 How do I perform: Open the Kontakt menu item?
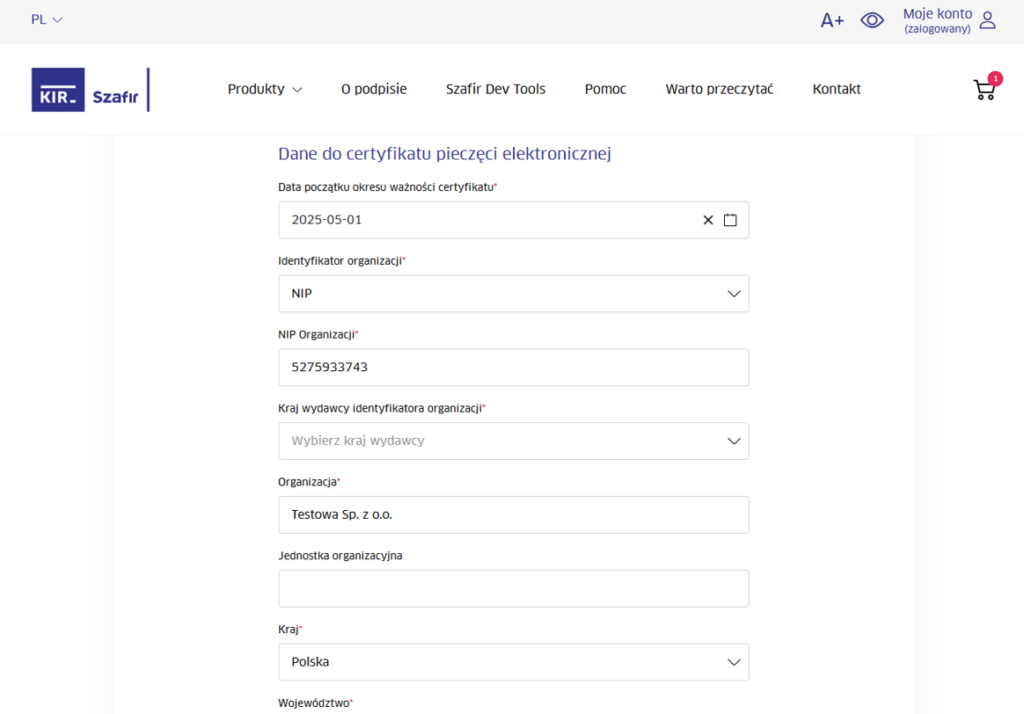tap(837, 89)
